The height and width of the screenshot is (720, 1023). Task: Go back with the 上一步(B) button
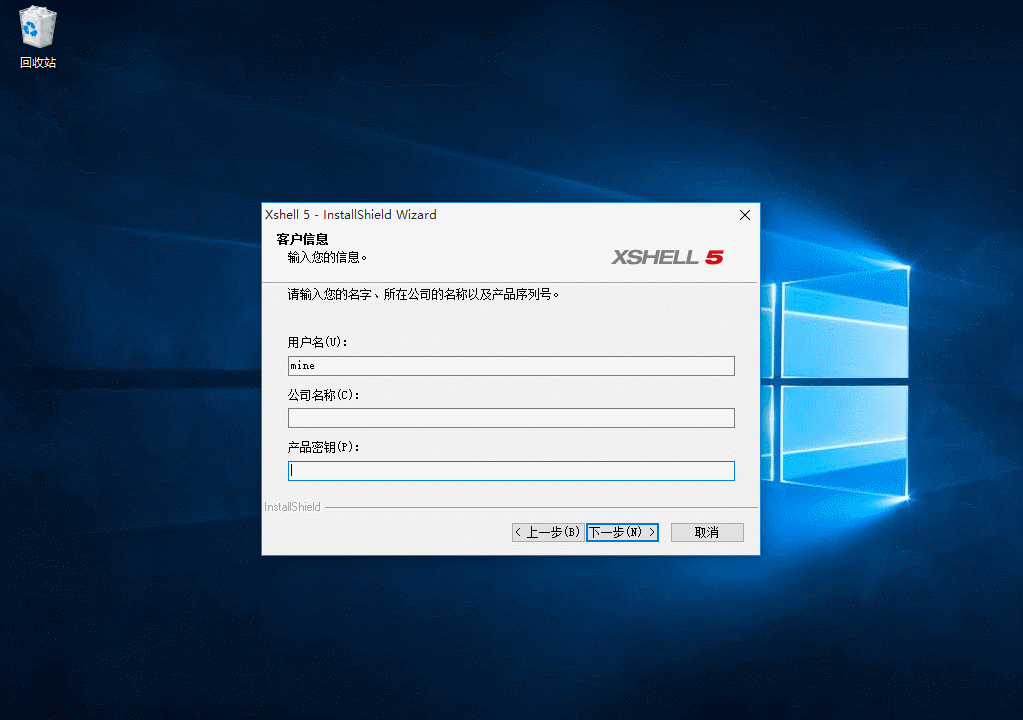point(547,532)
